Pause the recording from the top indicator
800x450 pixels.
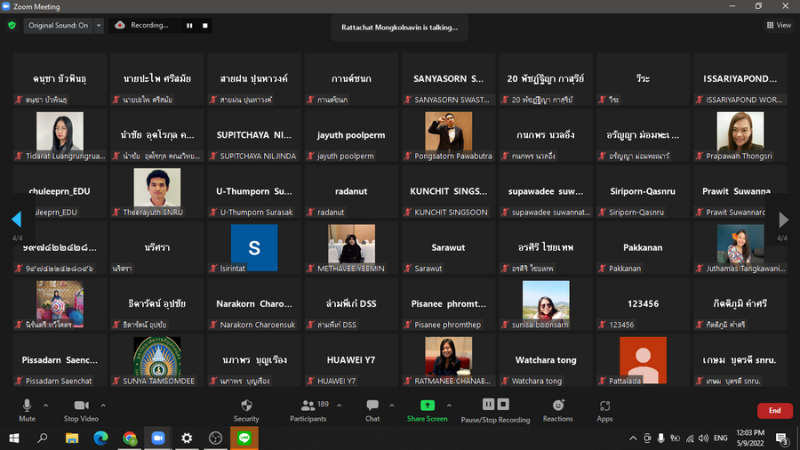(x=189, y=25)
